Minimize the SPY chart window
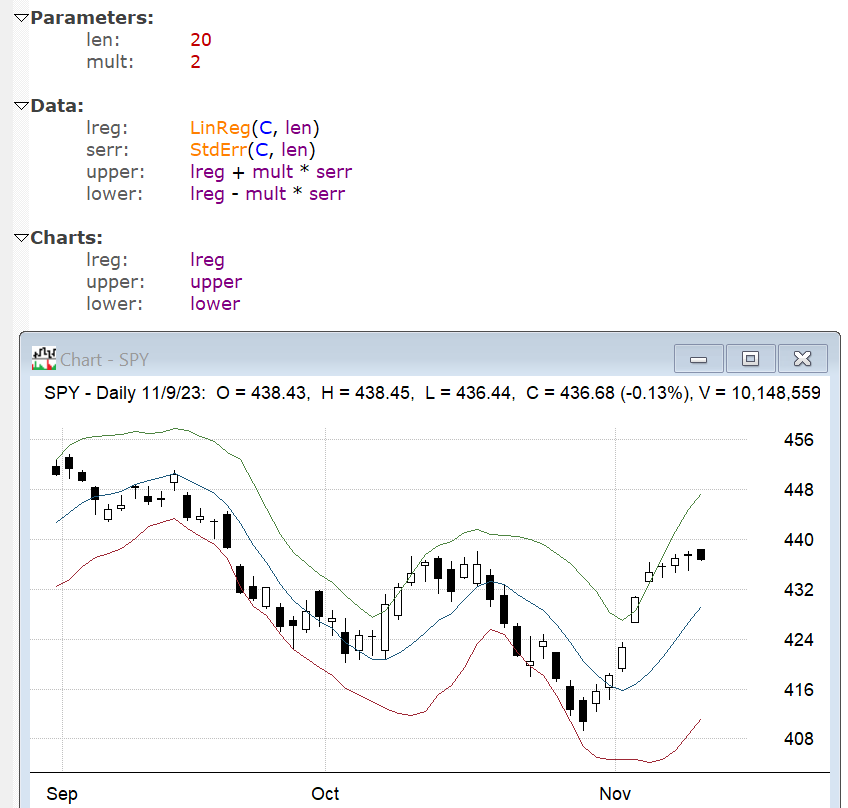Image resolution: width=848 pixels, height=808 pixels. point(699,359)
